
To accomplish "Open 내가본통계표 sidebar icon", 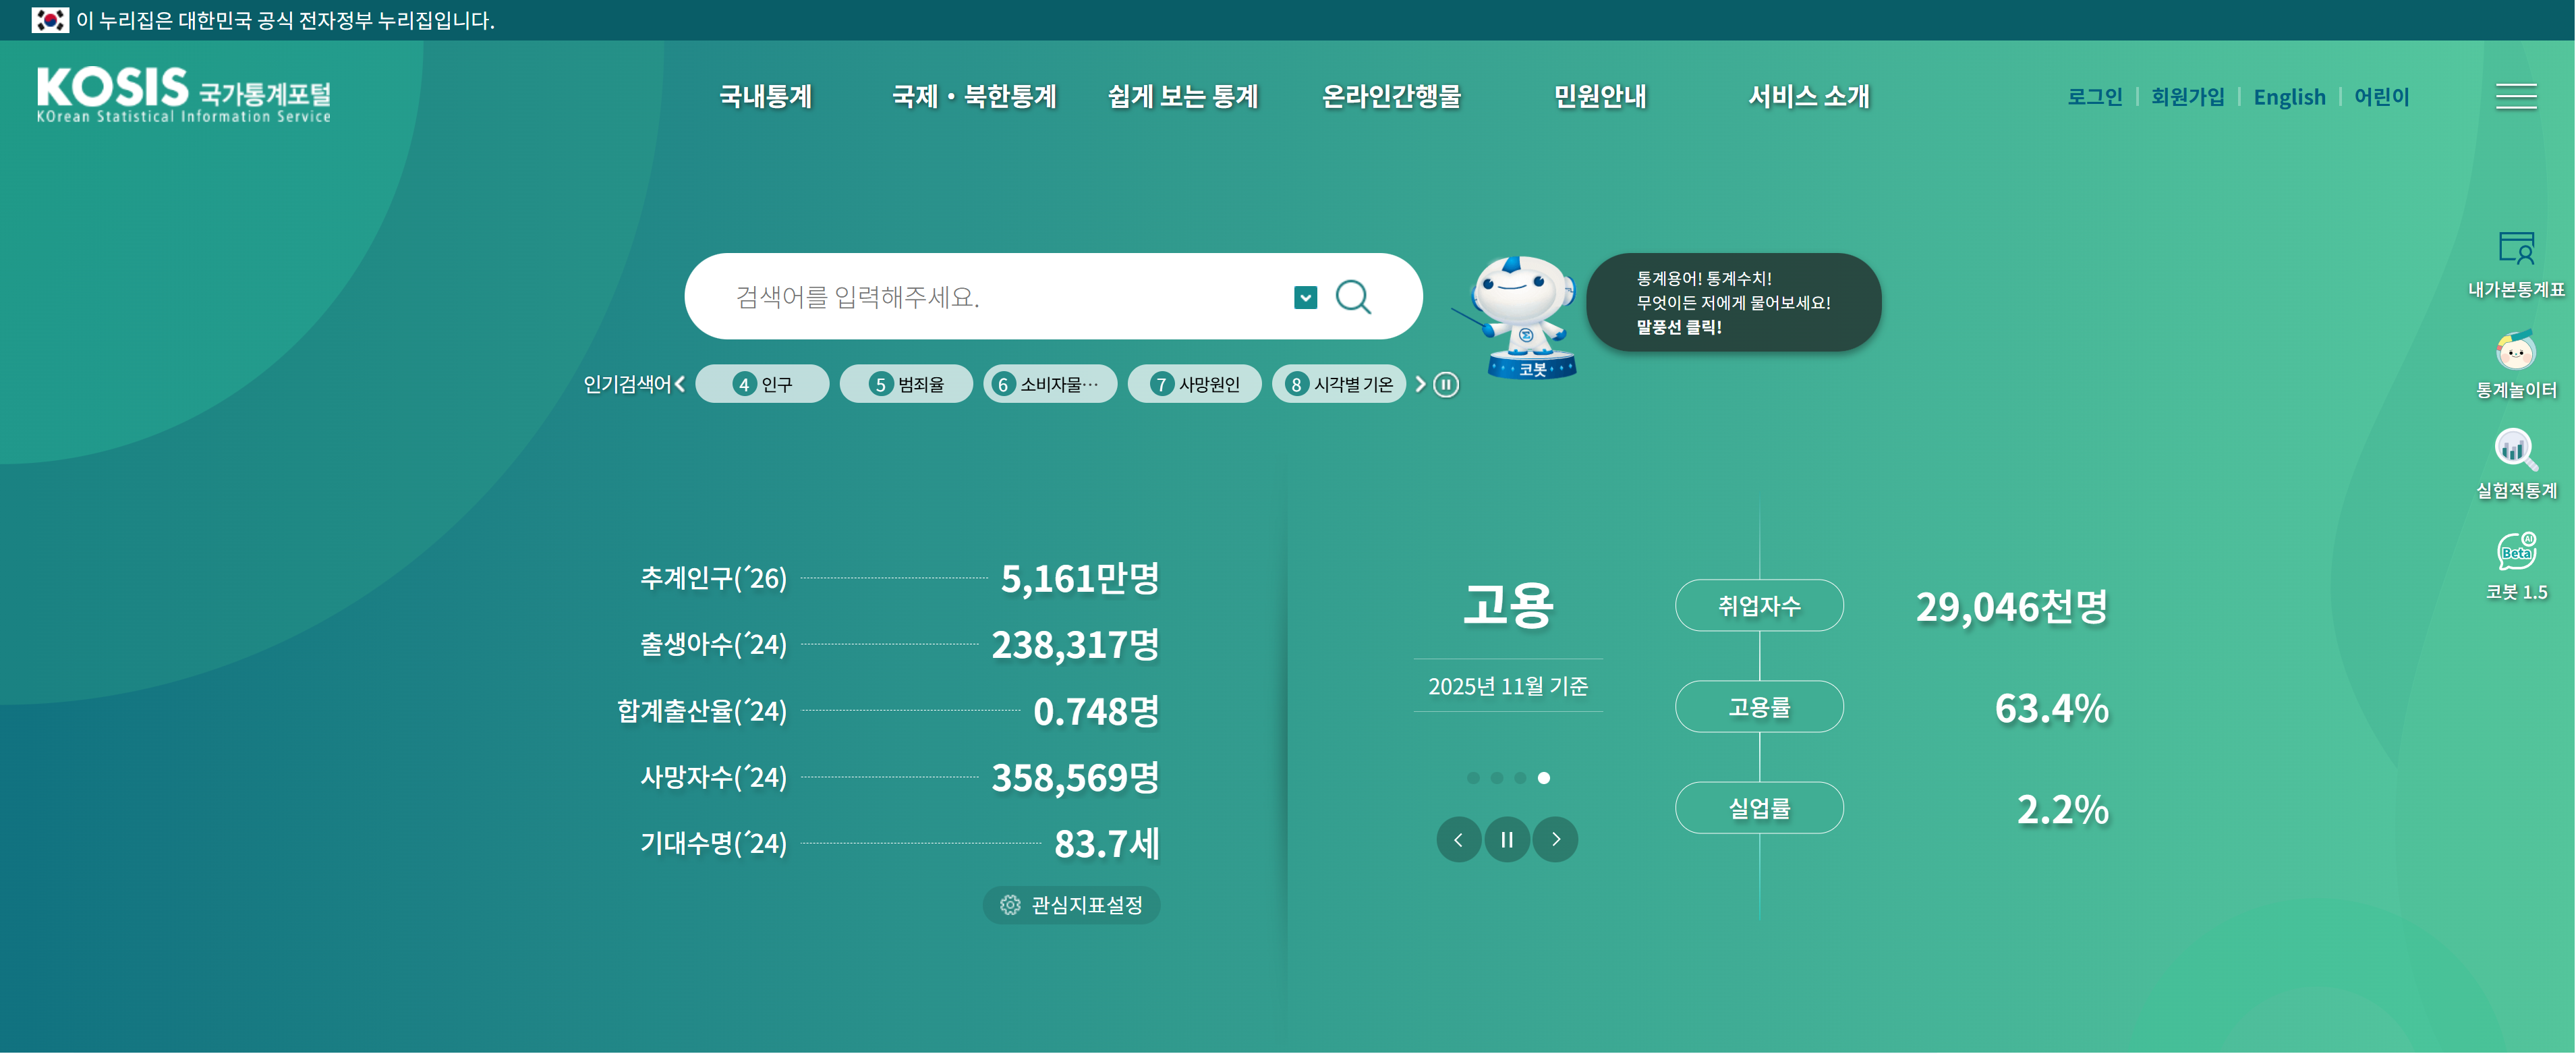I will (x=2515, y=248).
